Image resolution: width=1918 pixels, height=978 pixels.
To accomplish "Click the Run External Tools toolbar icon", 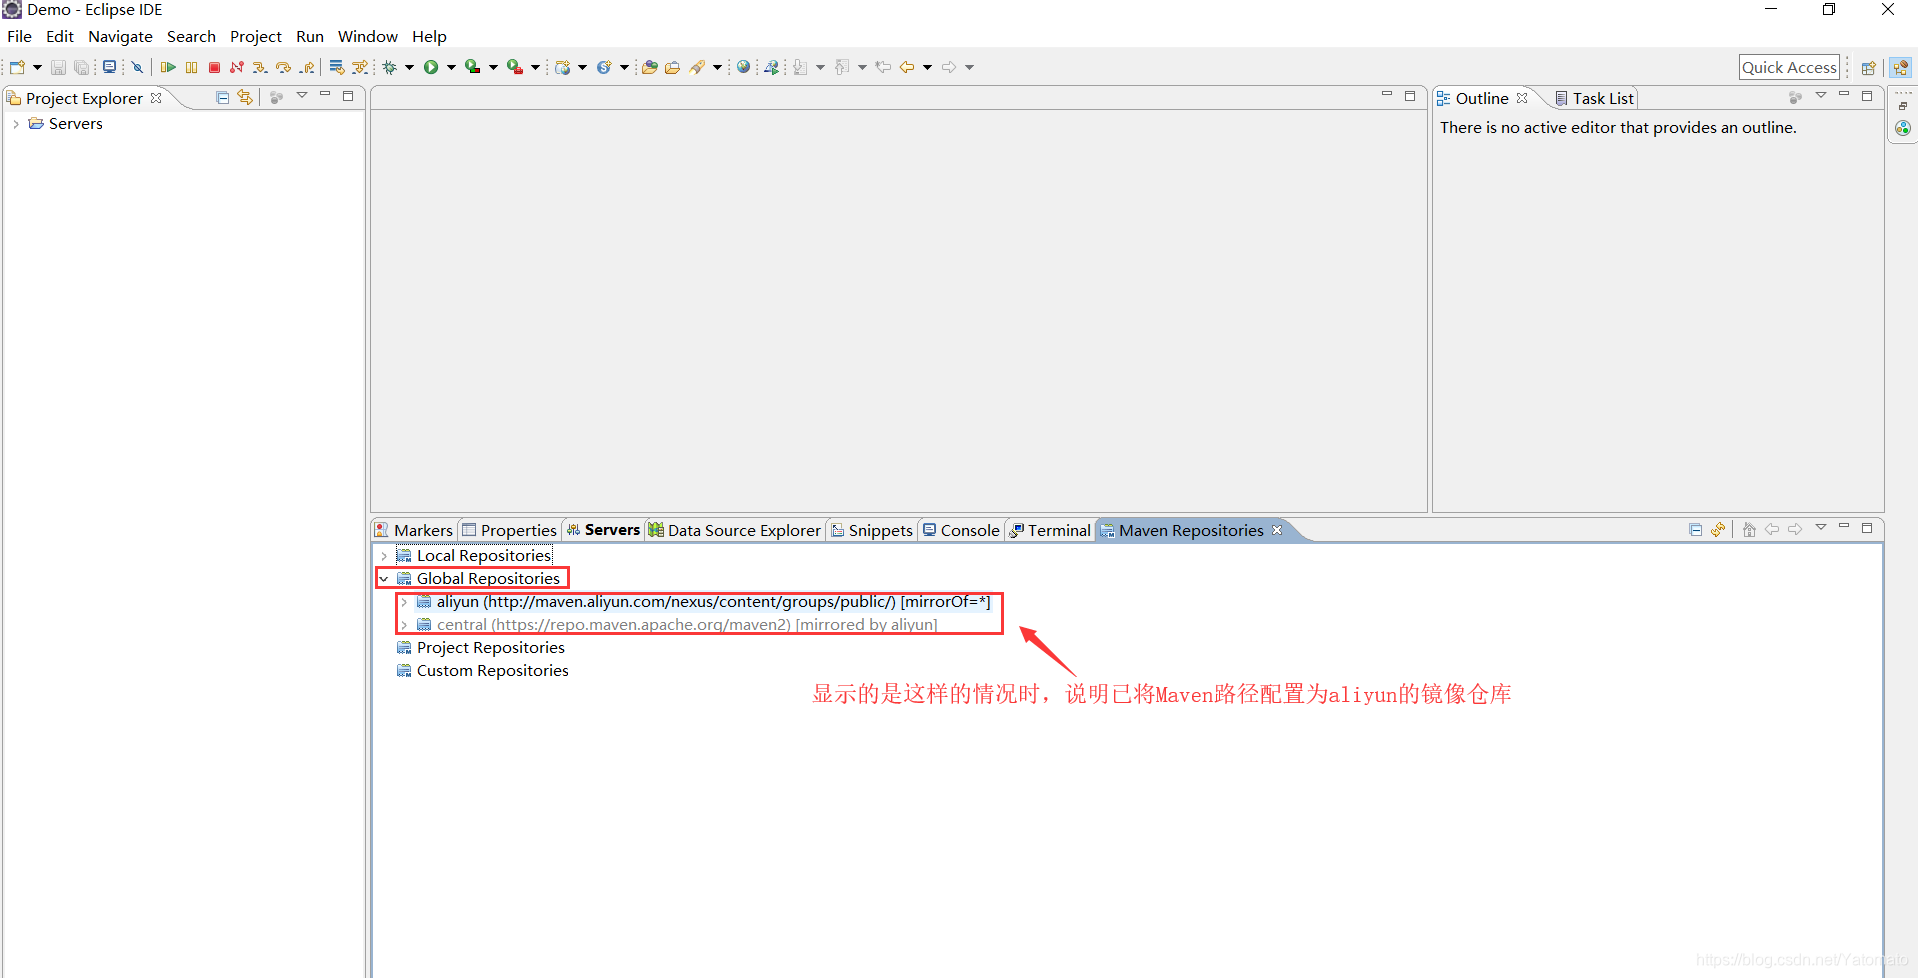I will click(x=515, y=67).
